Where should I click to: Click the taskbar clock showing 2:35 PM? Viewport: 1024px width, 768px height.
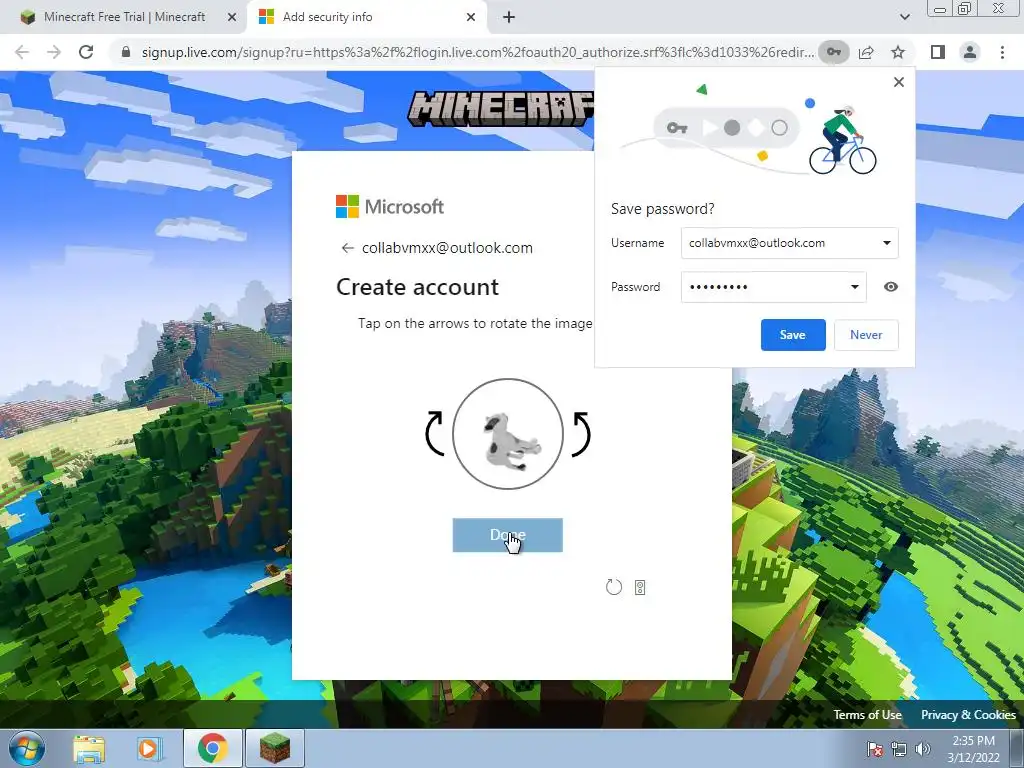(973, 749)
